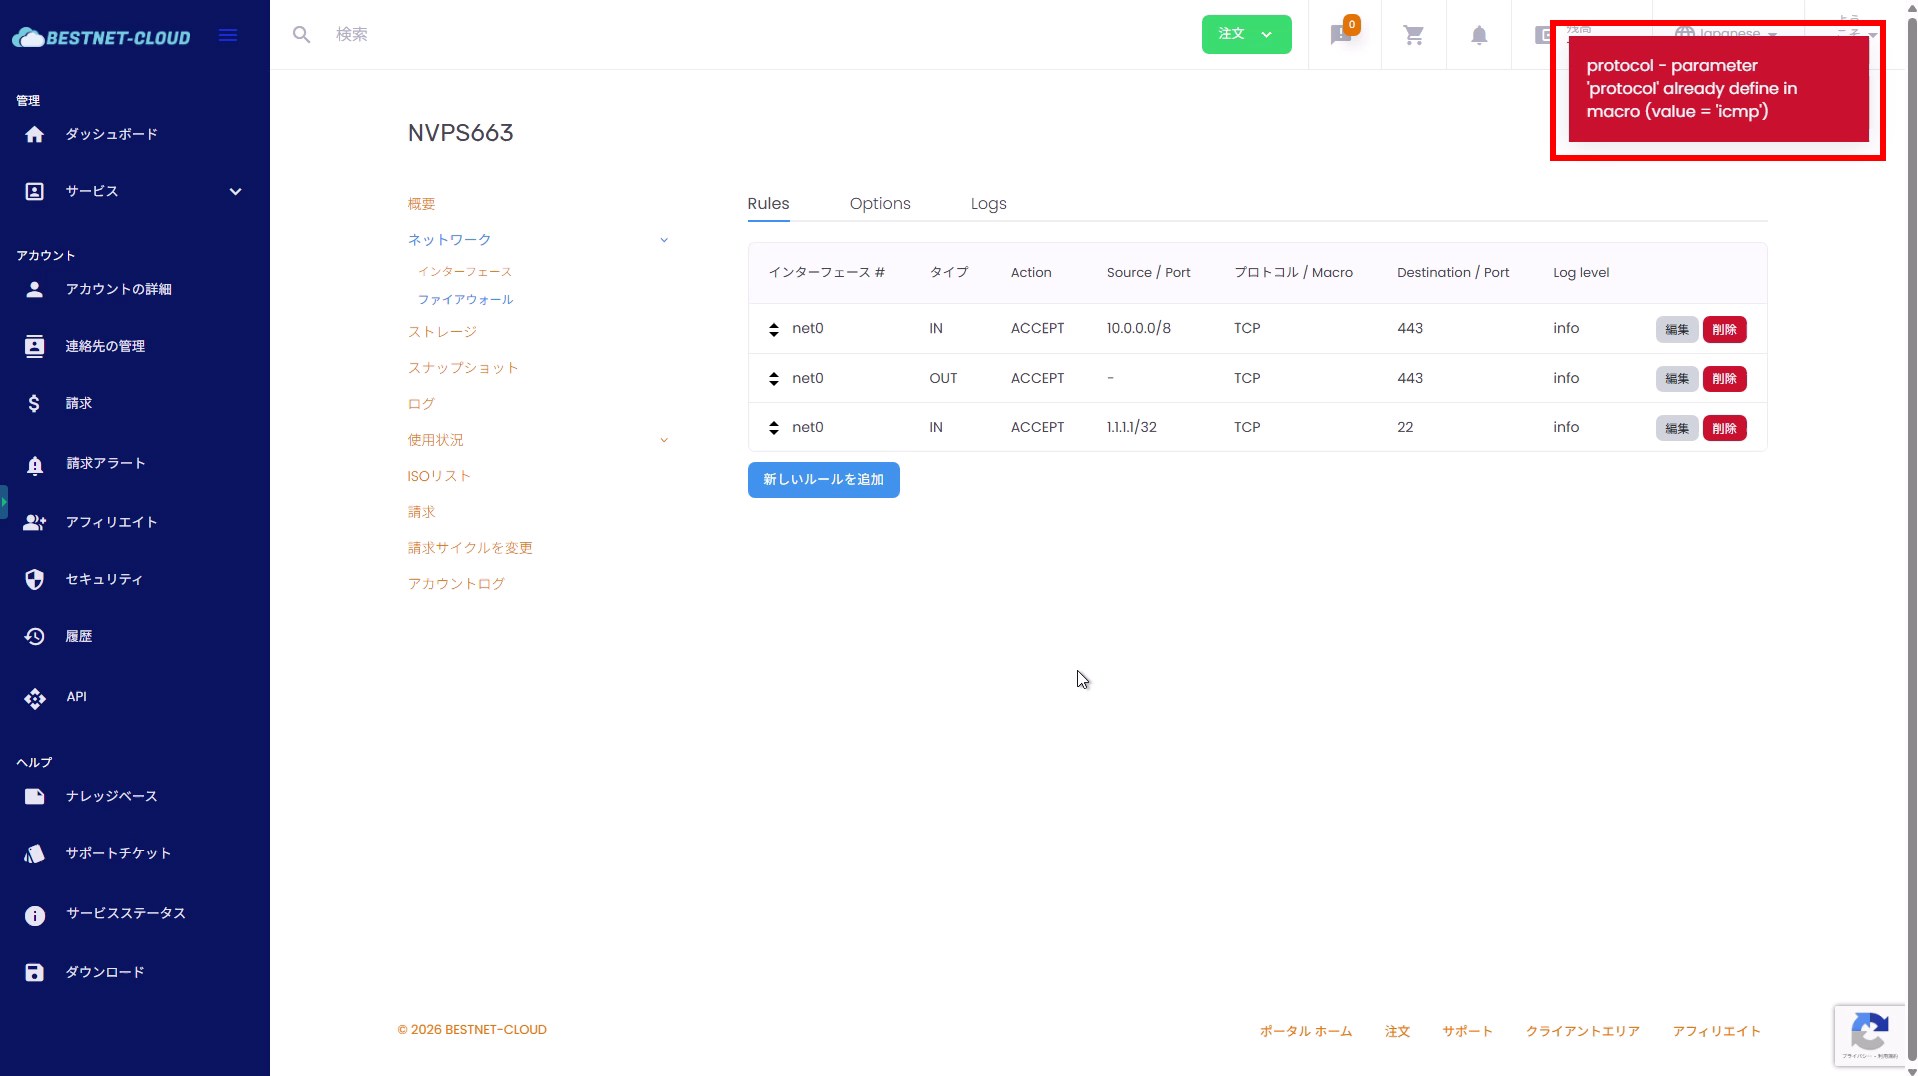
Task: Click the search magnifier icon
Action: [x=301, y=35]
